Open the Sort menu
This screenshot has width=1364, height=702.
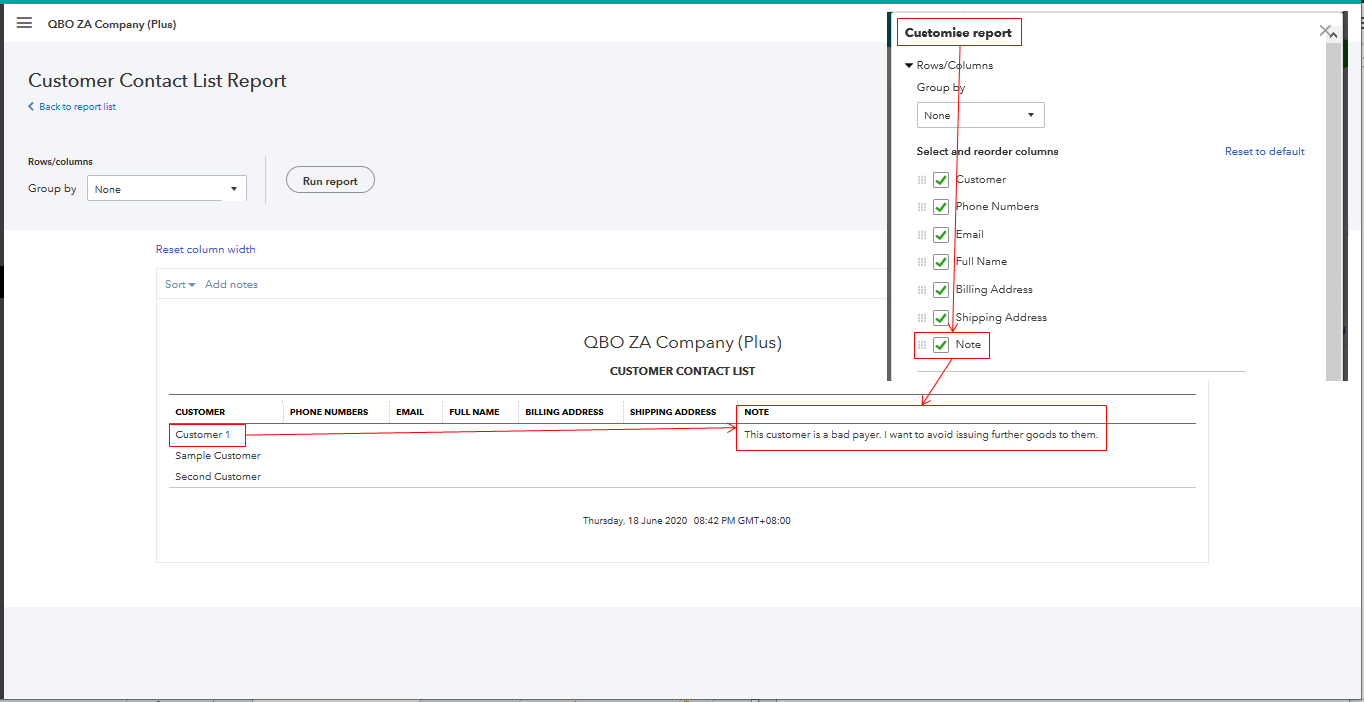pos(178,284)
